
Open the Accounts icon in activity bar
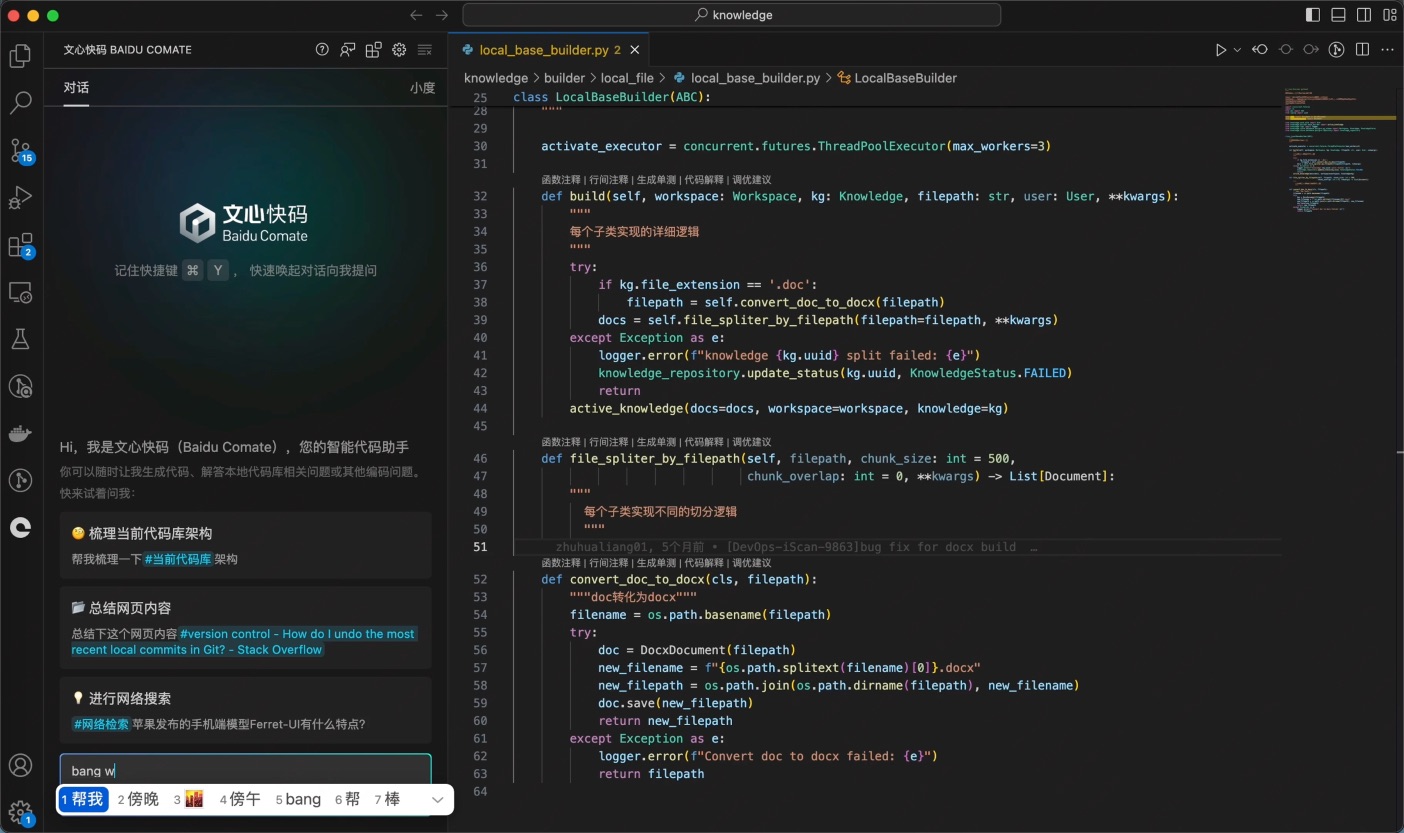(x=20, y=766)
